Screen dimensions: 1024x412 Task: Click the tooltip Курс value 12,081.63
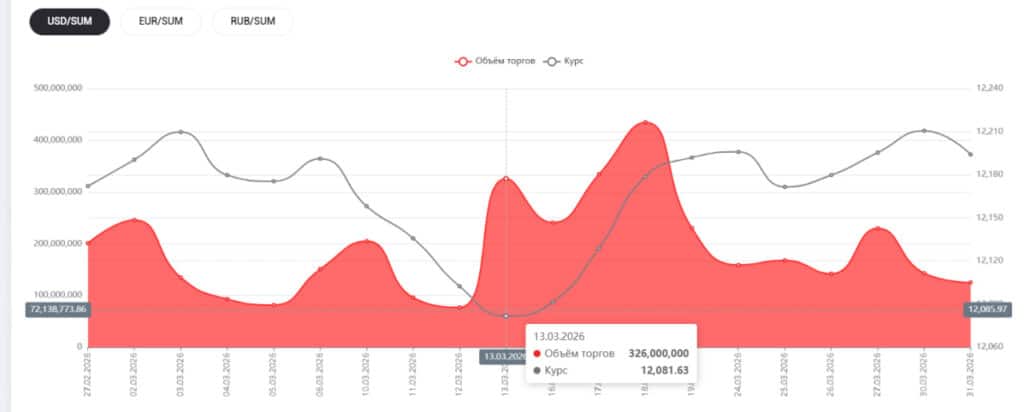[666, 371]
